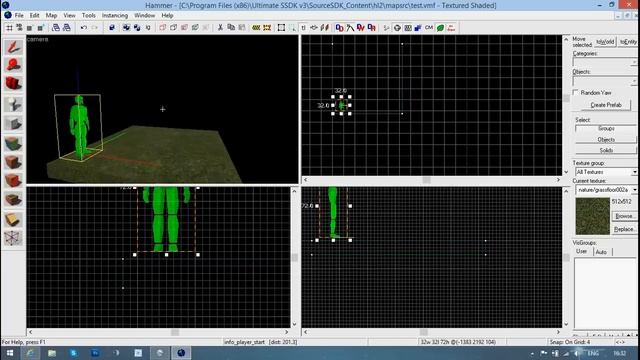Open Skype from the taskbar

click(x=73, y=353)
